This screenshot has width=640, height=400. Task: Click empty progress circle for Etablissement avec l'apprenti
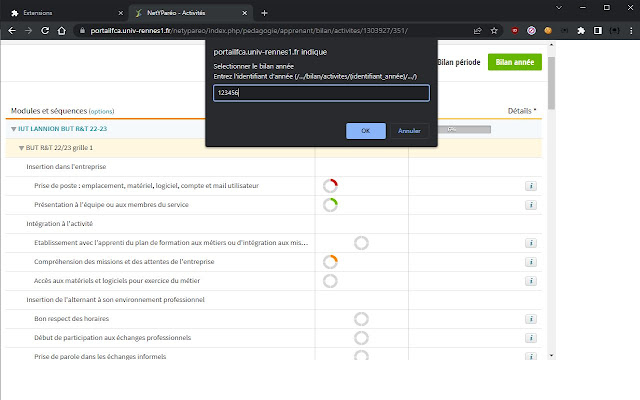coord(361,243)
